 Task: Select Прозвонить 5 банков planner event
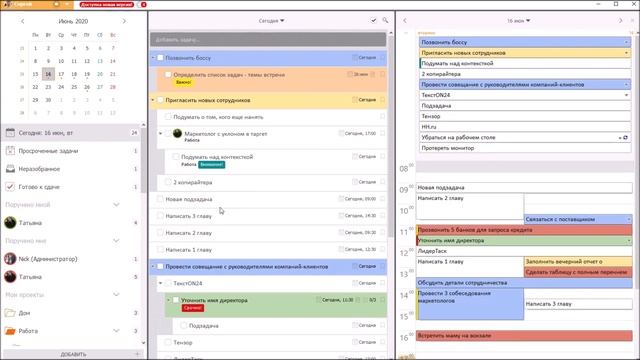[x=524, y=230]
